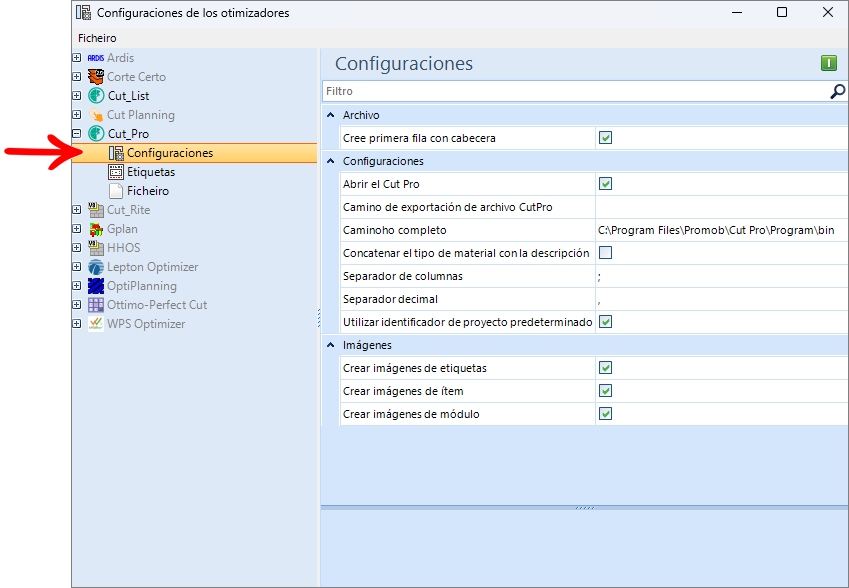Select the Cut_List optimizer label
Screen dimensions: 849x588
point(128,96)
